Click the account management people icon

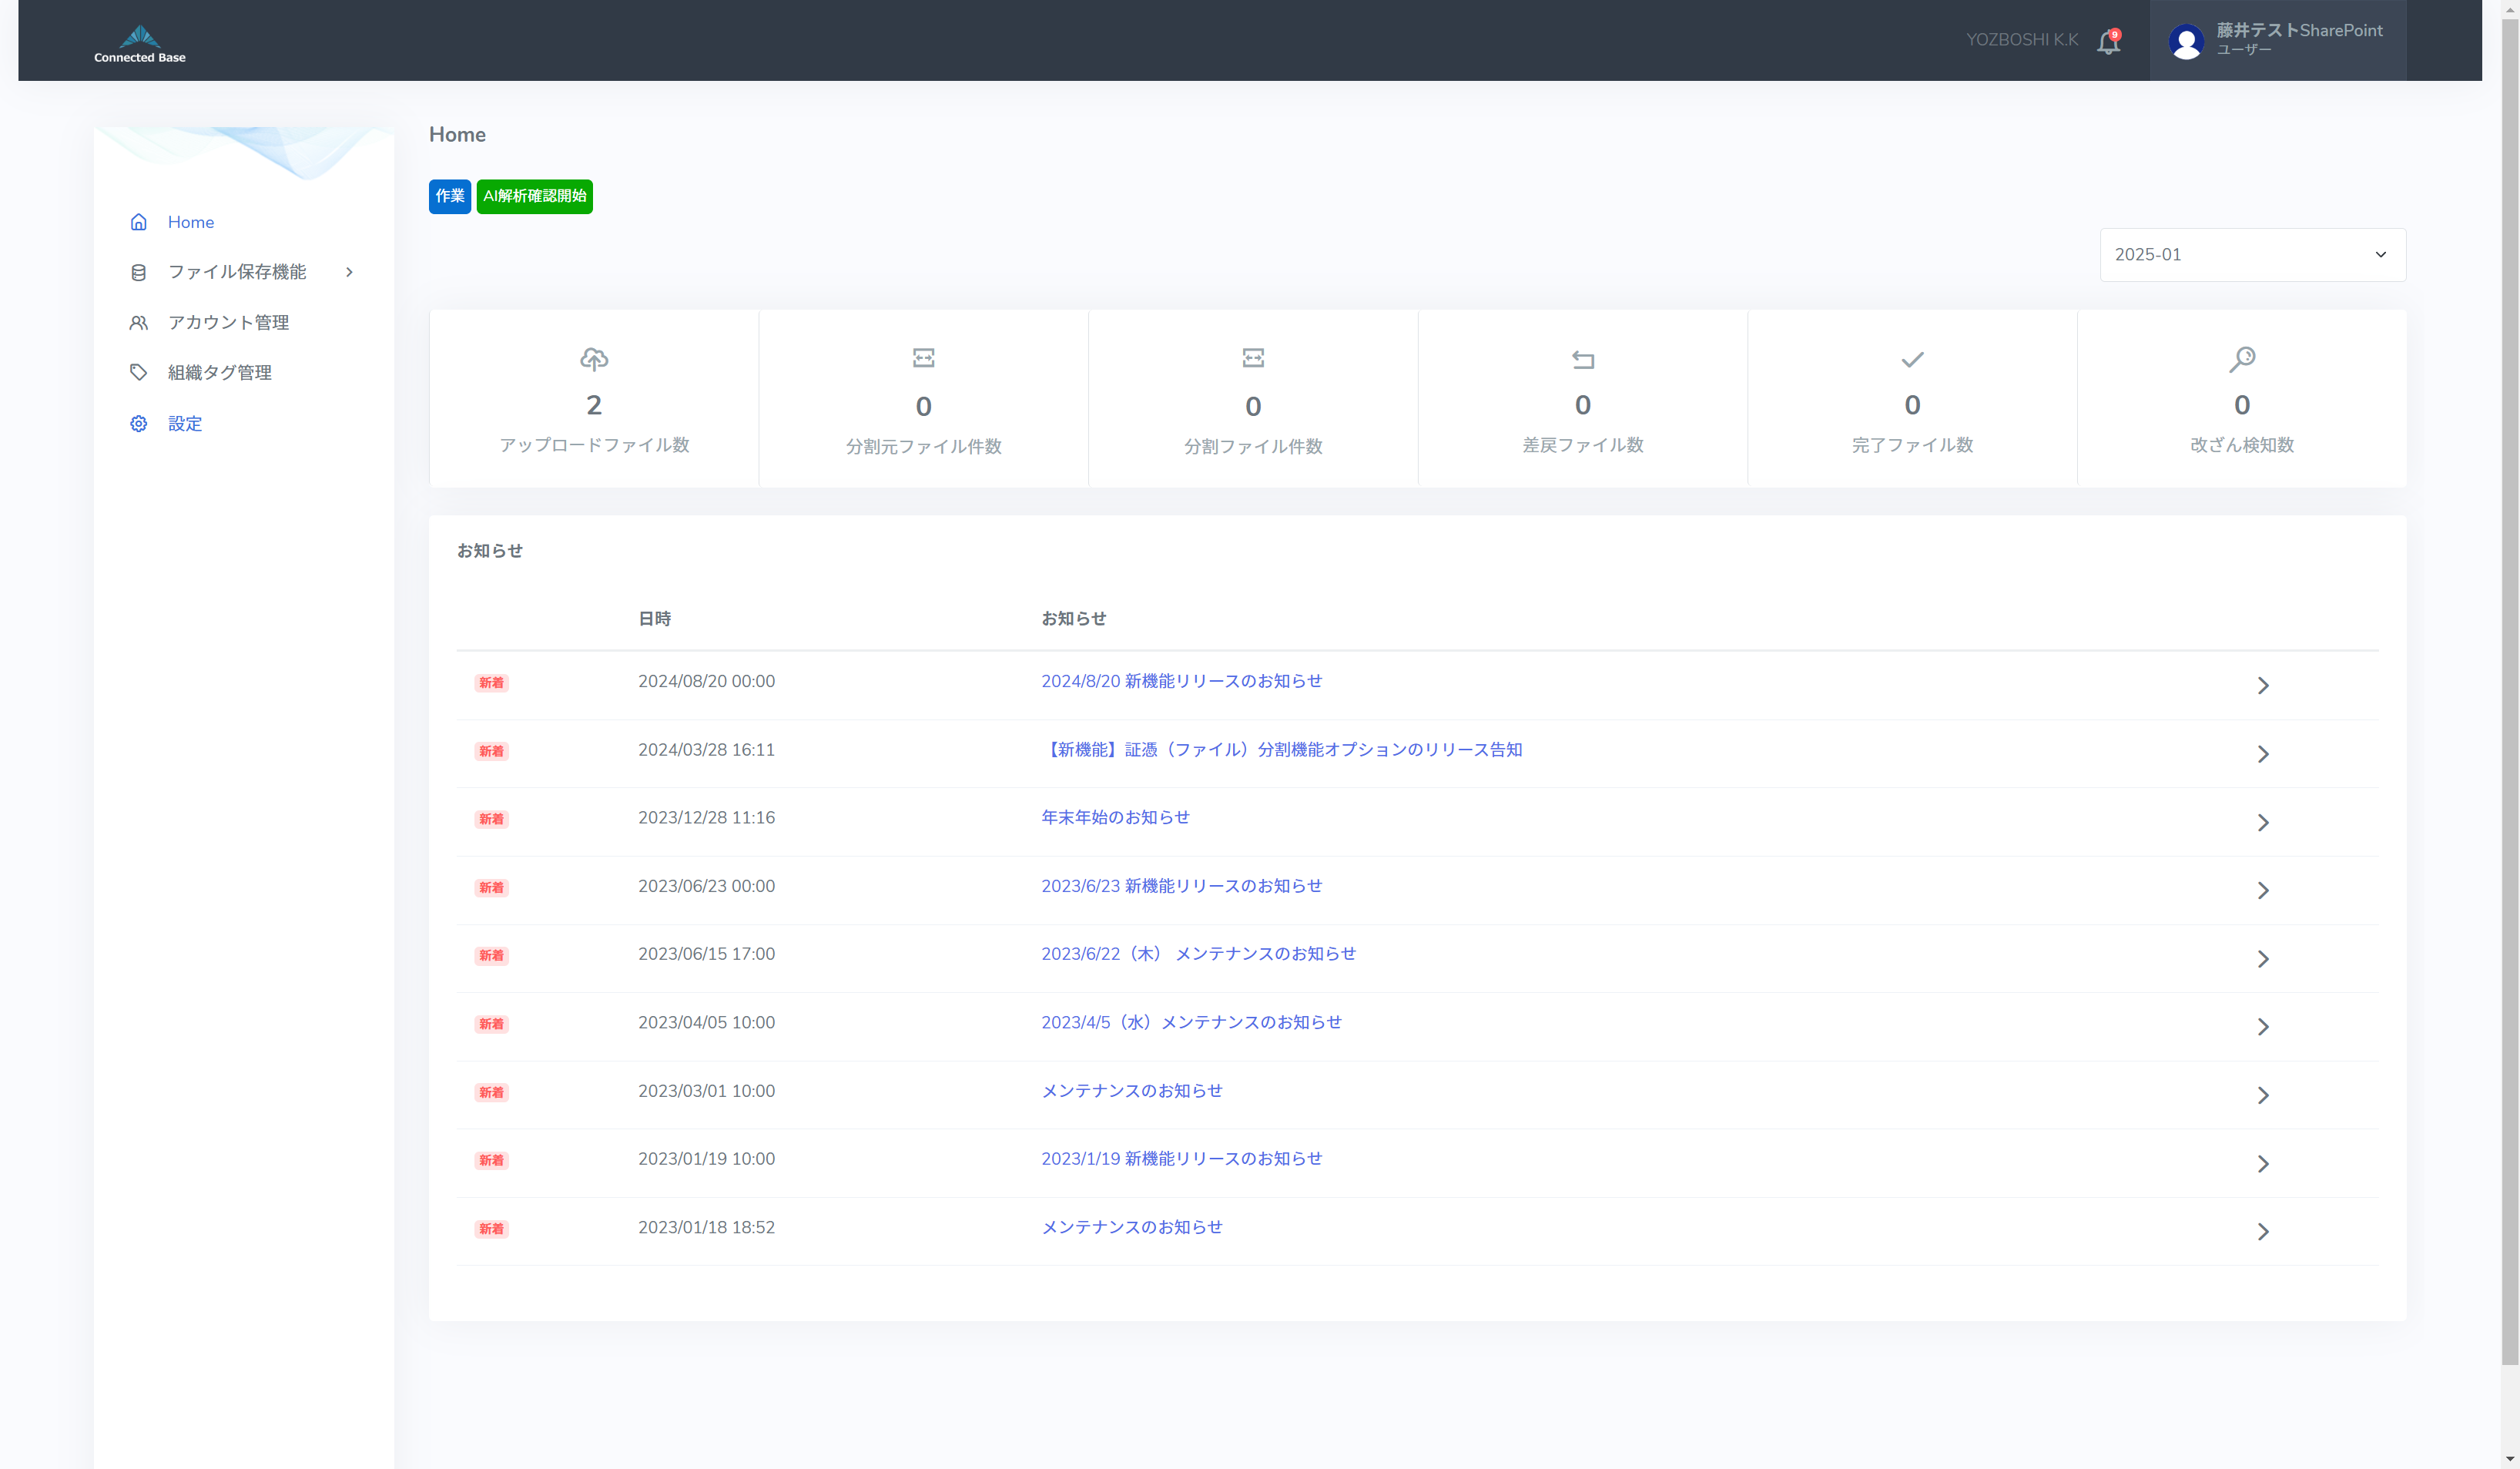139,322
